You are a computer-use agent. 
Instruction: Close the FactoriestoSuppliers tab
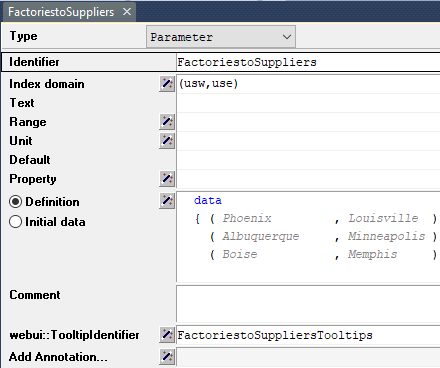click(127, 12)
